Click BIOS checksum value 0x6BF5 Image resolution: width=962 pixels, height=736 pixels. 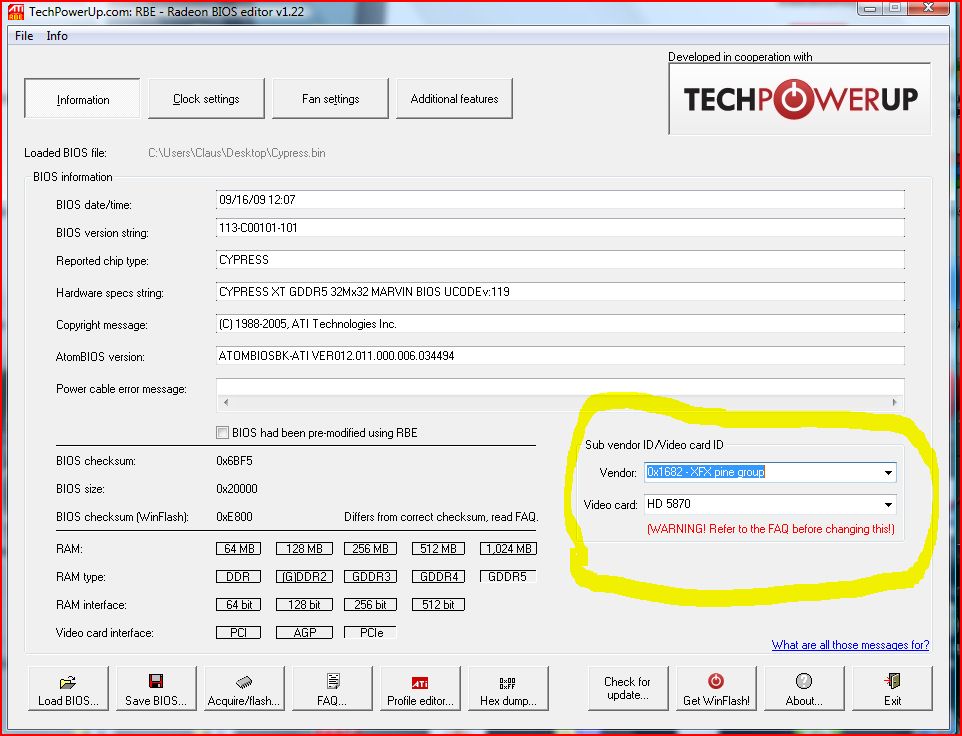click(234, 461)
